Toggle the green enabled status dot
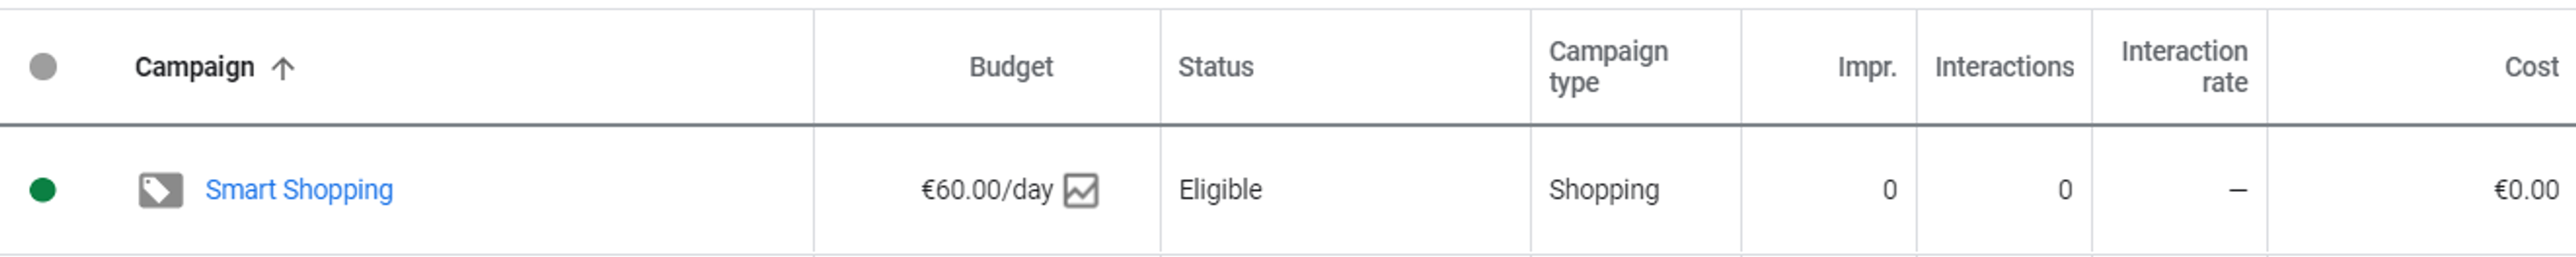This screenshot has height=257, width=2576. 43,189
